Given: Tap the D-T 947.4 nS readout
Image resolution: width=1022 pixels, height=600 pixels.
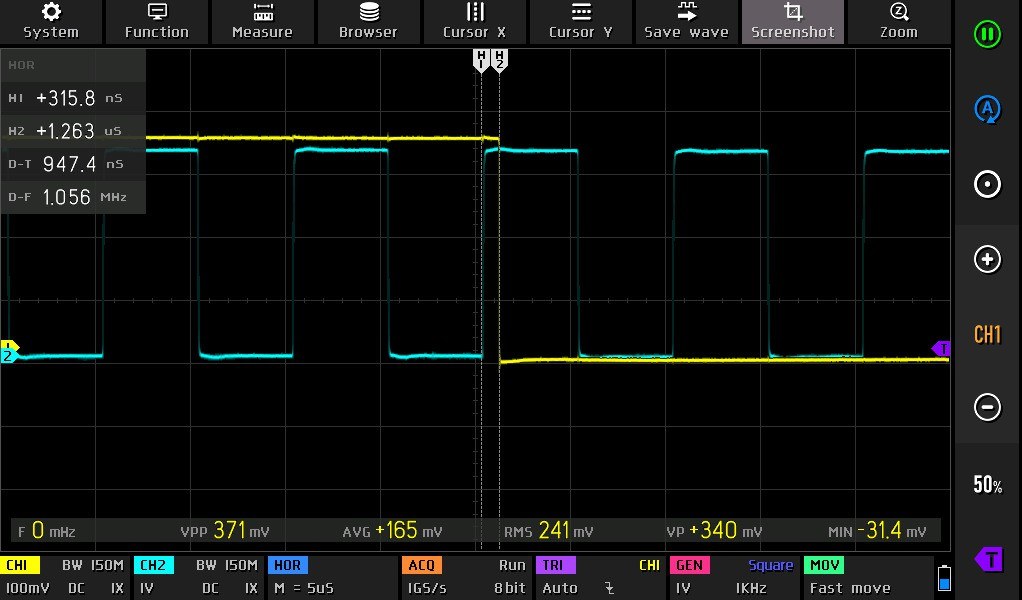Looking at the screenshot, I should pos(73,164).
